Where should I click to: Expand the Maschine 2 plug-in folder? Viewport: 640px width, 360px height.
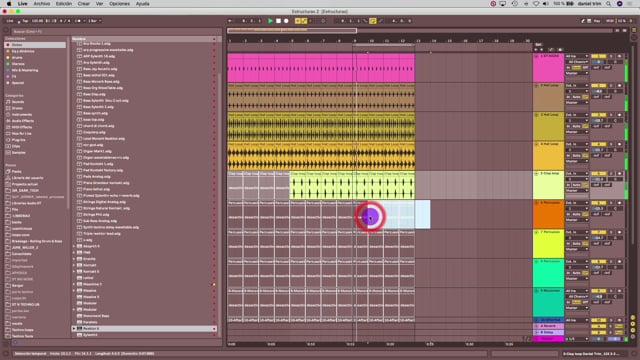(74, 284)
